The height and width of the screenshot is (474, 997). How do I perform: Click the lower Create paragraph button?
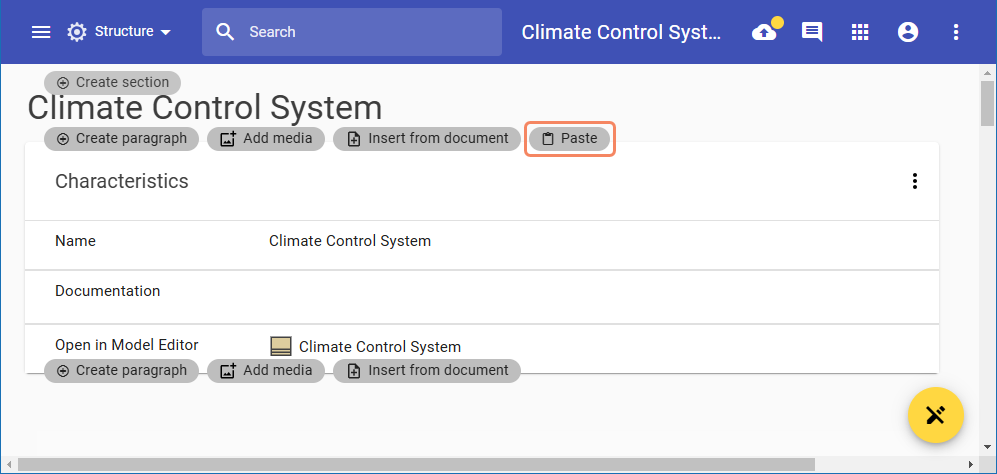point(122,371)
